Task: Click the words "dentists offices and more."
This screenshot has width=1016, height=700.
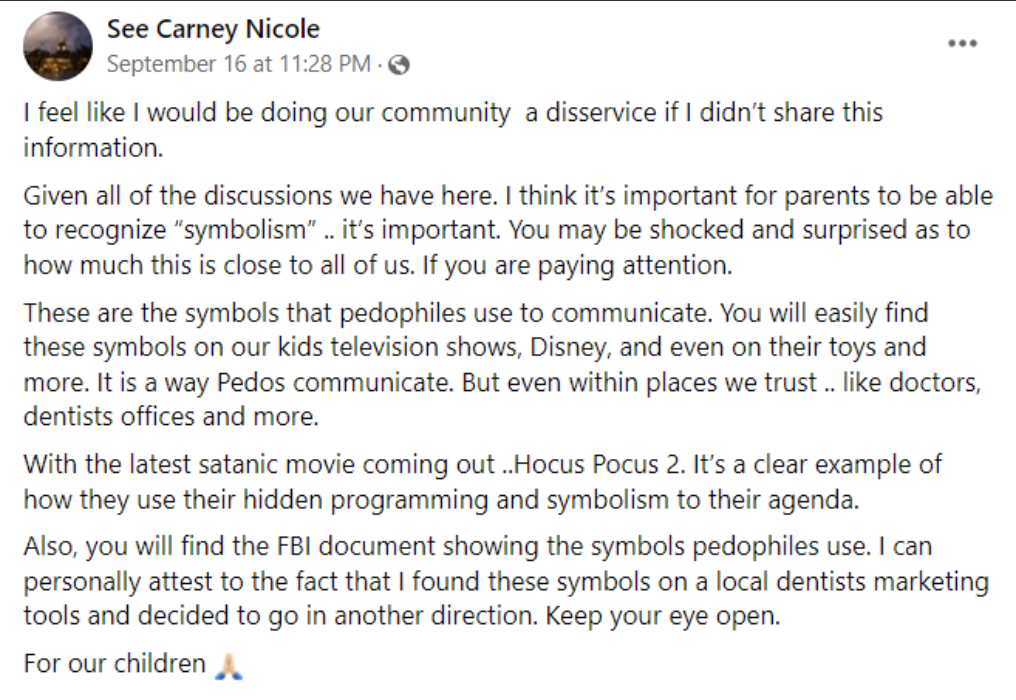Action: 171,416
